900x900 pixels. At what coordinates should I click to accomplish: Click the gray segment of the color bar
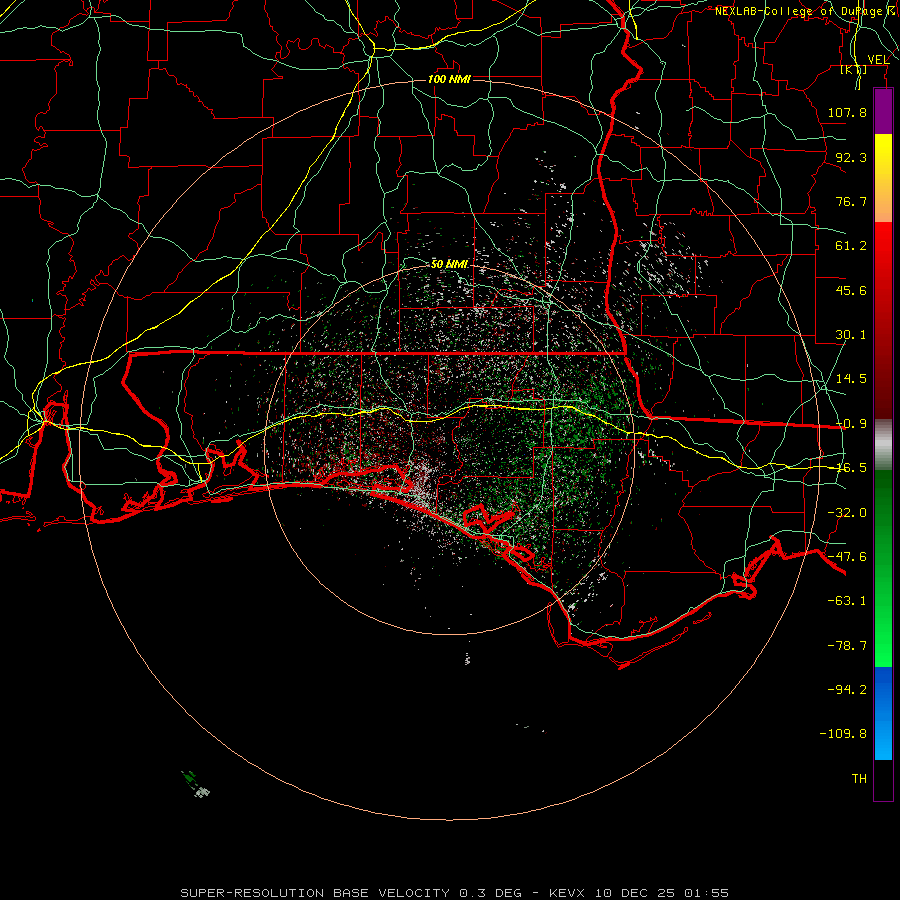tap(883, 445)
